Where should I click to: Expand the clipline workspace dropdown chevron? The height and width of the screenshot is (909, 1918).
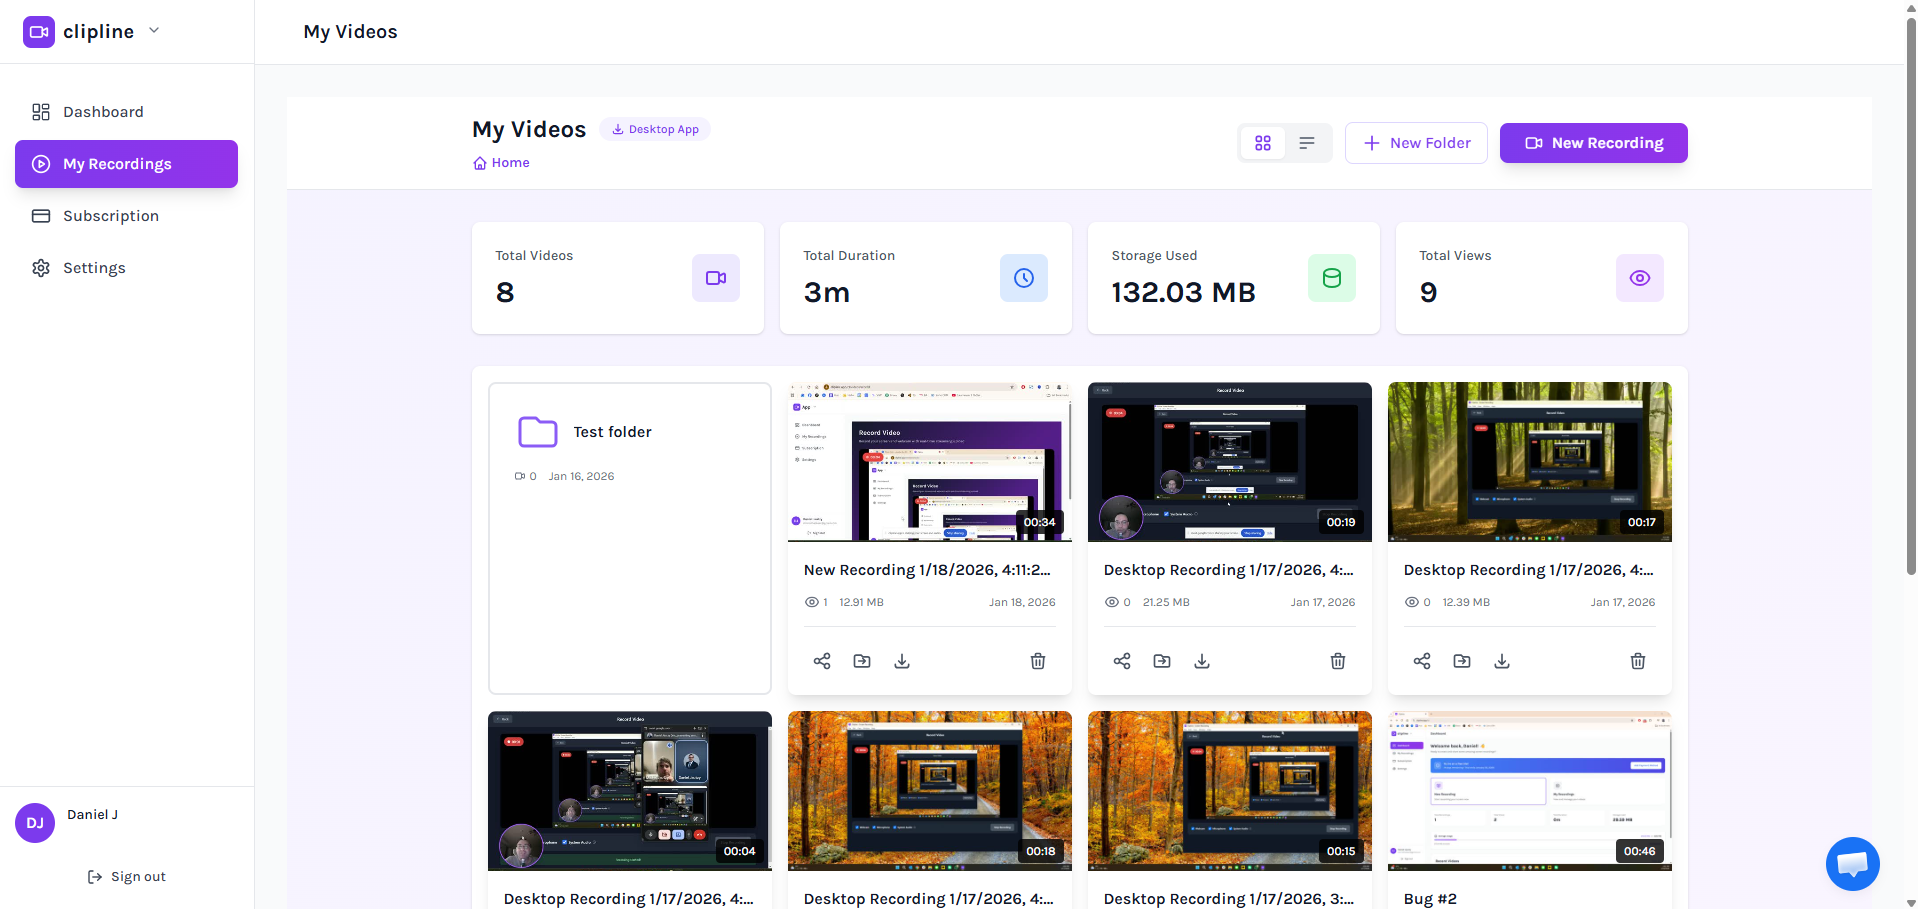[154, 30]
